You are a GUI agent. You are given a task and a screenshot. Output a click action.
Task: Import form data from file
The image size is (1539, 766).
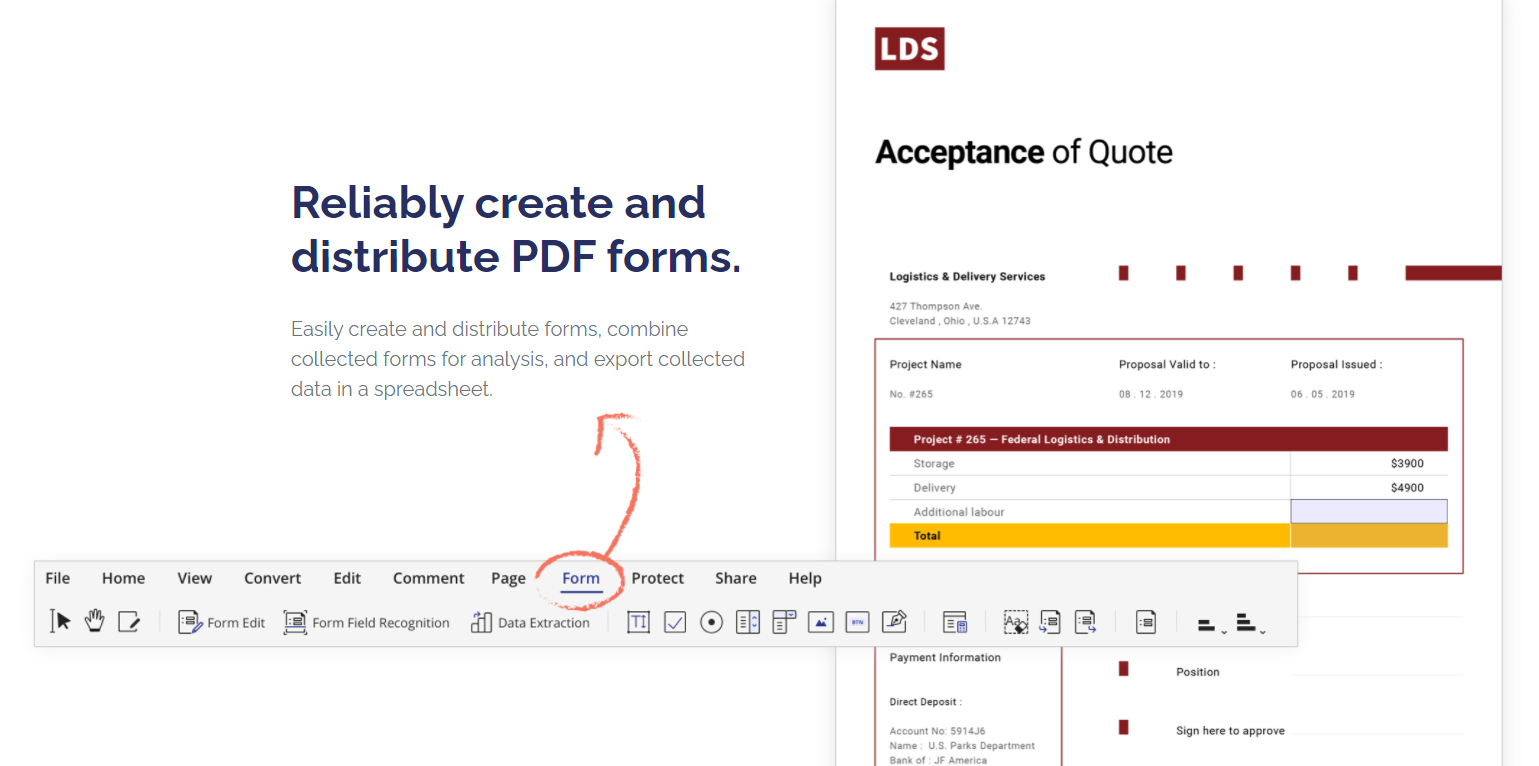pos(1050,622)
